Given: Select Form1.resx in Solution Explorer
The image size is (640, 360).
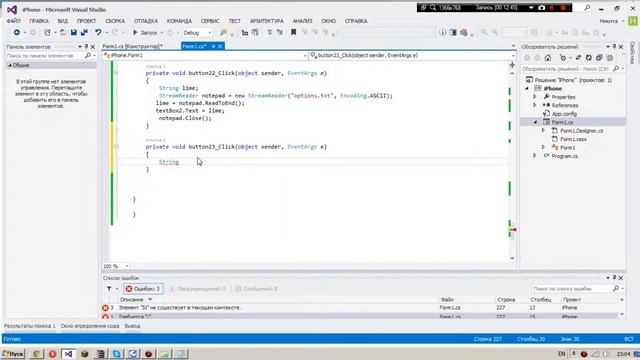Looking at the screenshot, I should coord(573,139).
